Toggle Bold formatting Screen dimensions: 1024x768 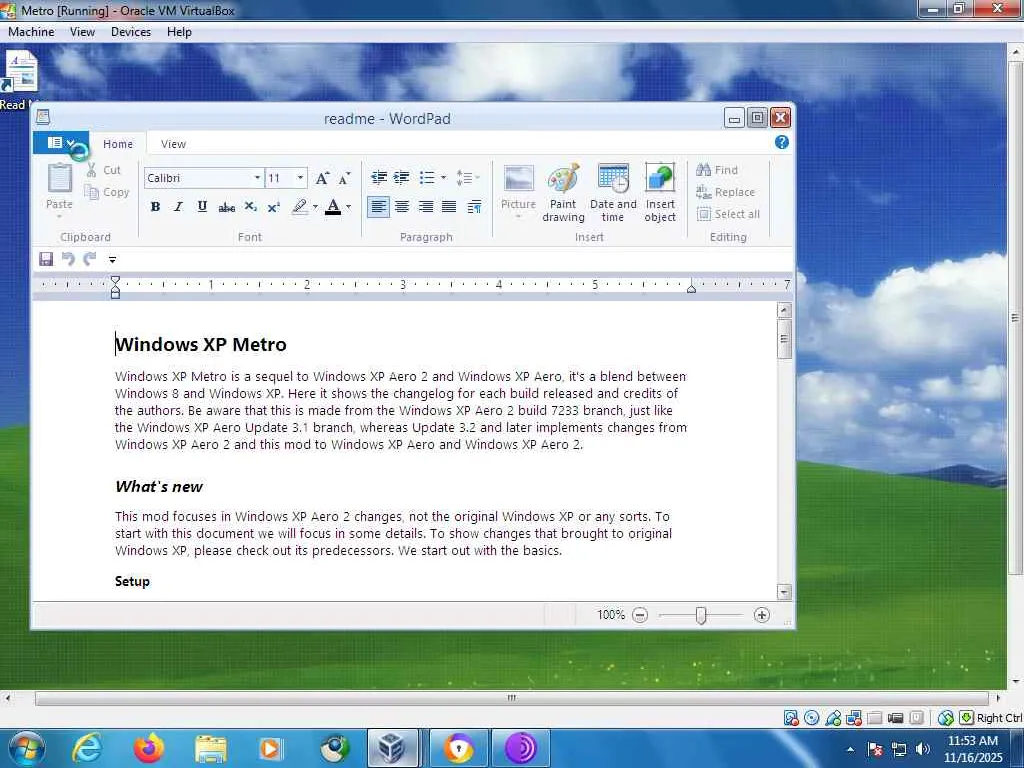(x=155, y=207)
